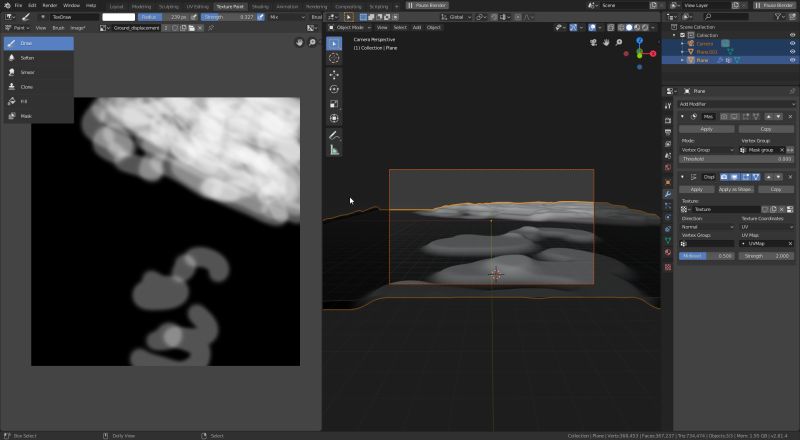Select the Fill paint tool
800x440 pixels.
pyautogui.click(x=39, y=102)
